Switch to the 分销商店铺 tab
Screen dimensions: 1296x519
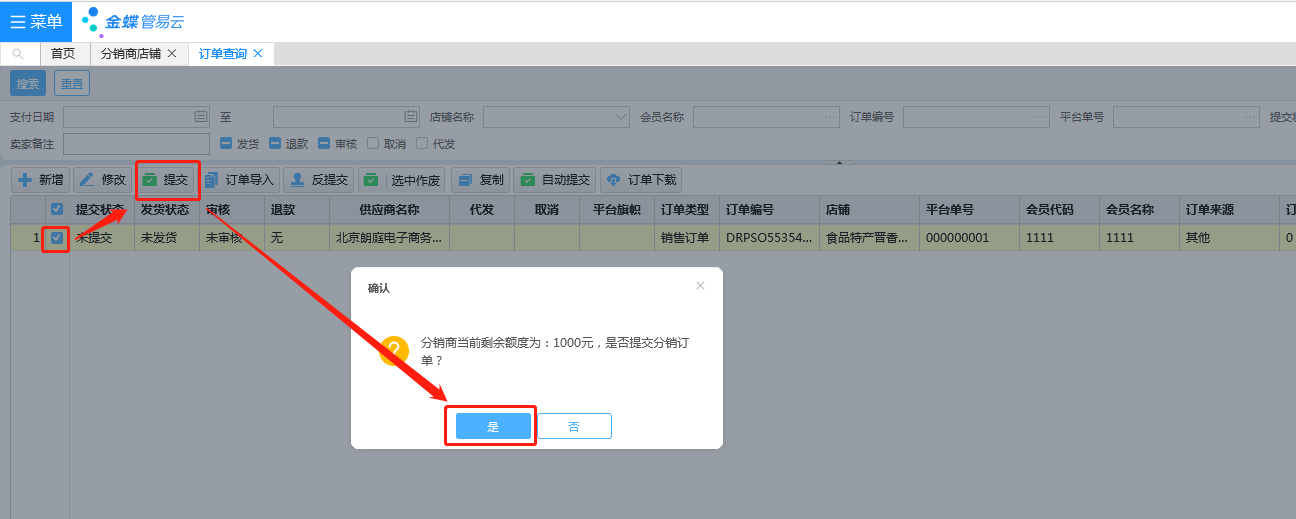tap(131, 54)
